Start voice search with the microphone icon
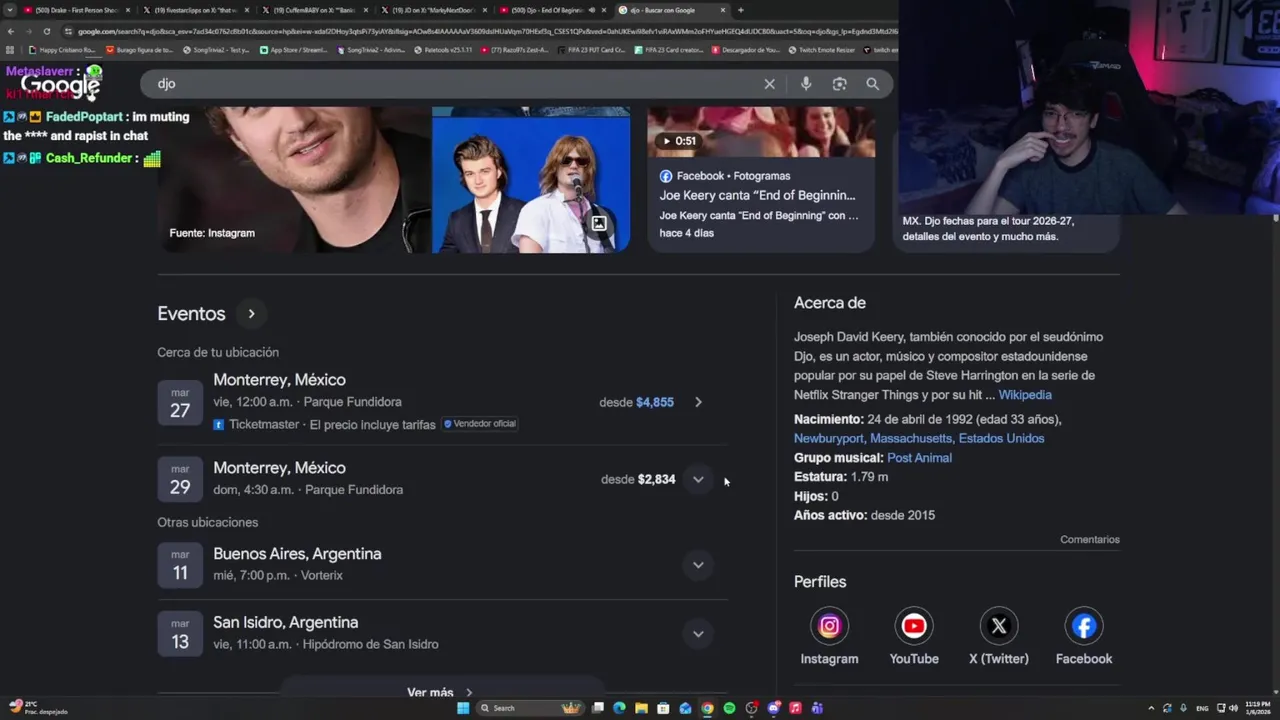The image size is (1280, 720). pos(806,84)
